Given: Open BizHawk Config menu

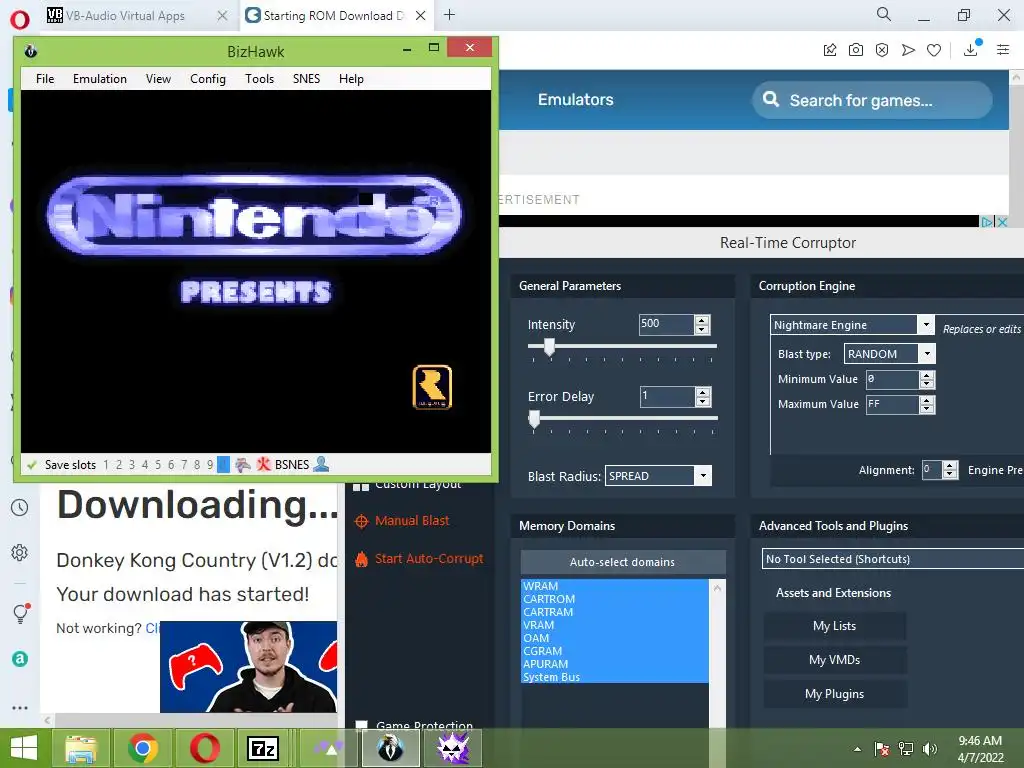Looking at the screenshot, I should point(208,79).
